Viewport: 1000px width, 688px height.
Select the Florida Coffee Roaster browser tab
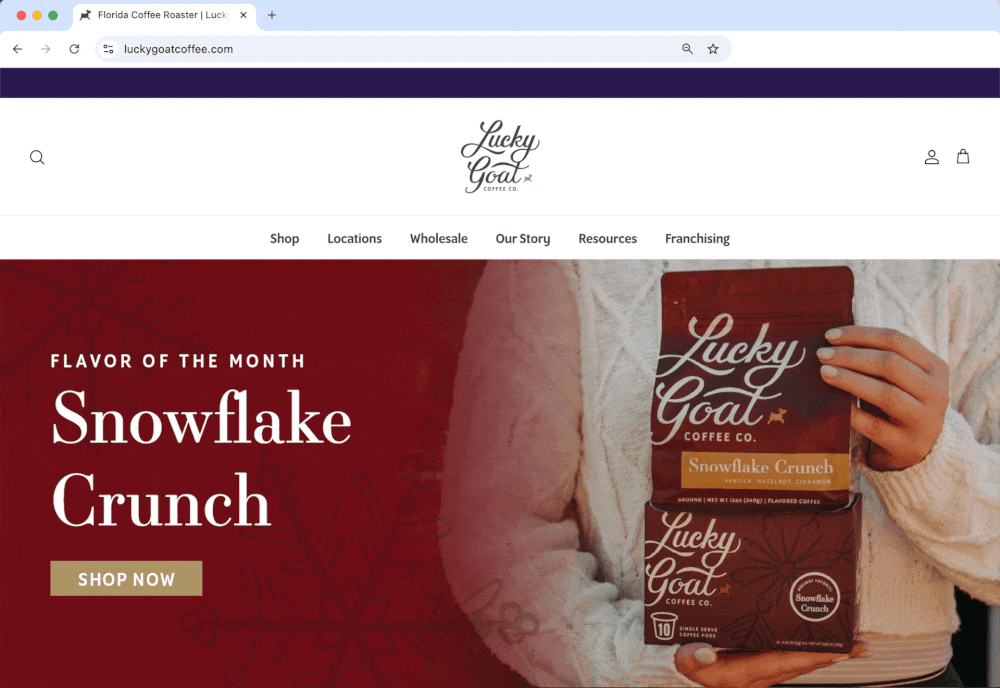165,15
